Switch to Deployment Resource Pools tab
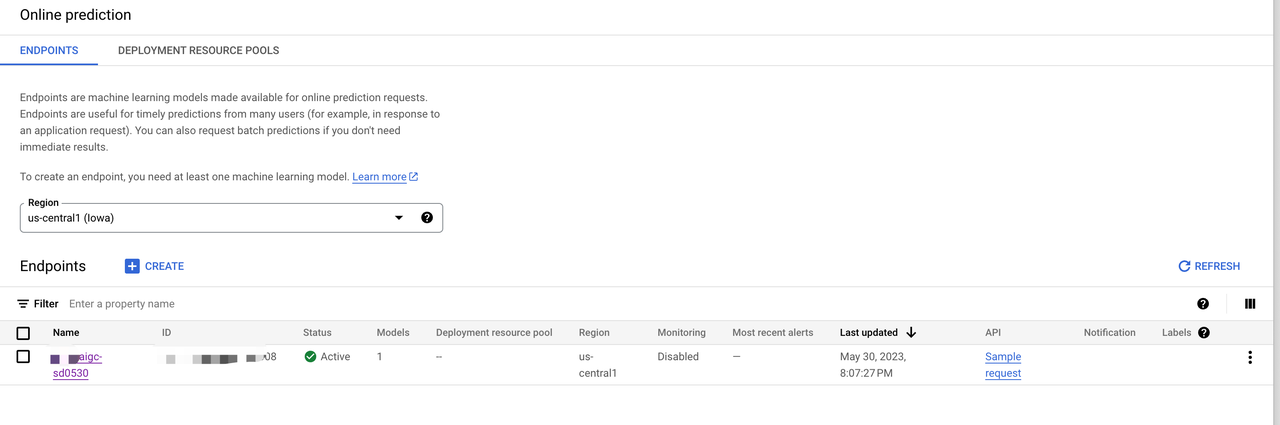 (x=198, y=50)
